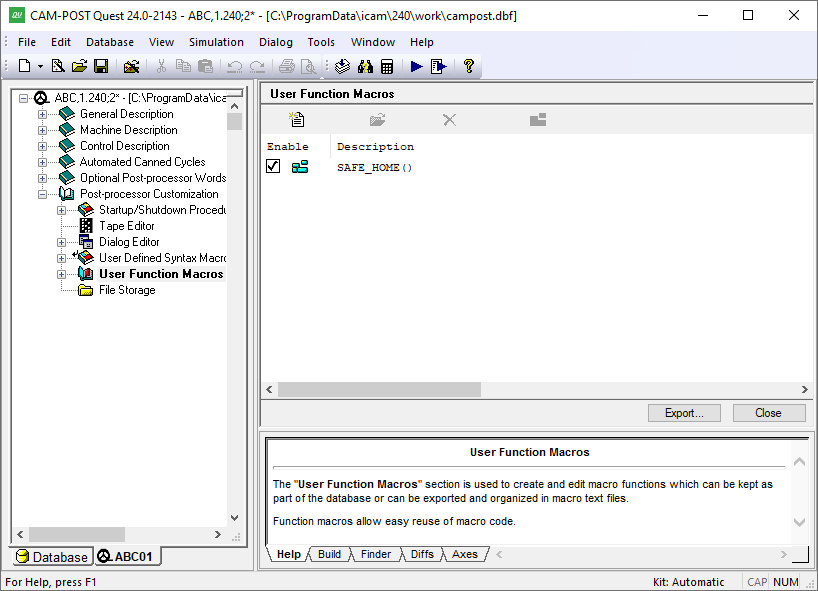Click the Tape Editor icon in the tree

(86, 225)
